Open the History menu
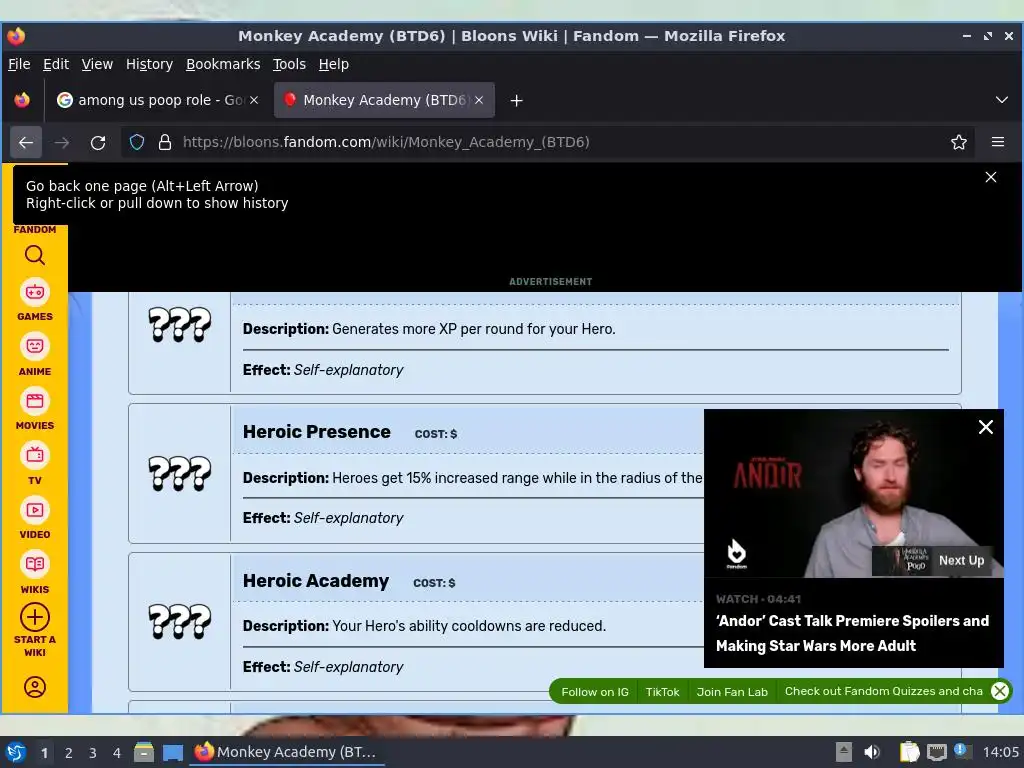The image size is (1024, 768). point(149,64)
